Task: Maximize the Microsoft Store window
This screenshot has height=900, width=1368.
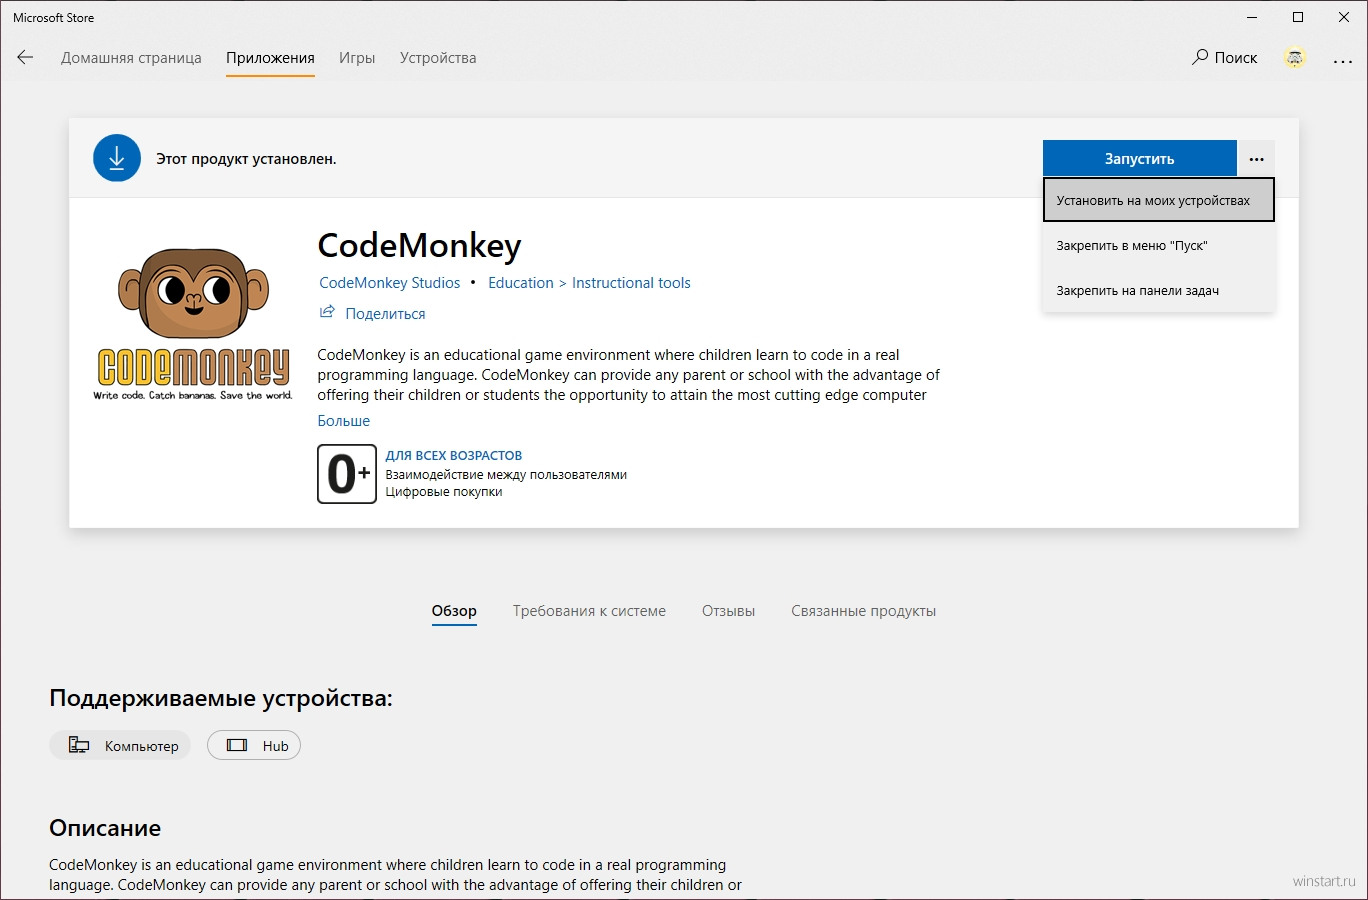Action: (1298, 17)
